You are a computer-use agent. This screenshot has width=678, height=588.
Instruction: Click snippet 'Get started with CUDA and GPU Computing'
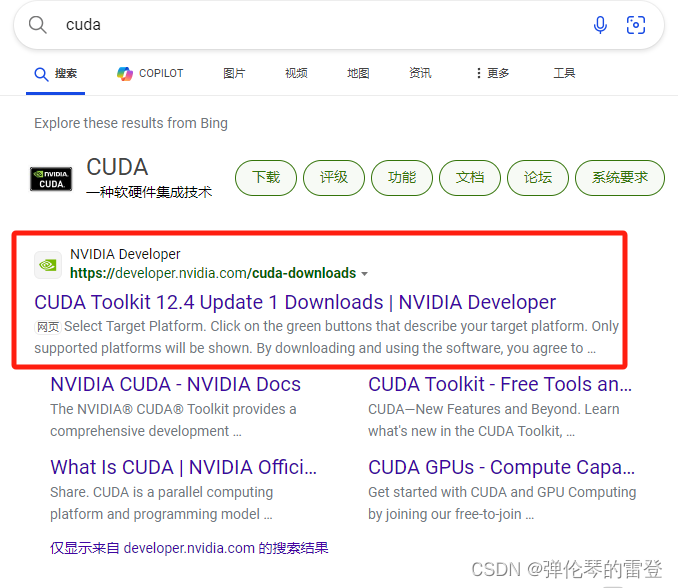(x=502, y=492)
